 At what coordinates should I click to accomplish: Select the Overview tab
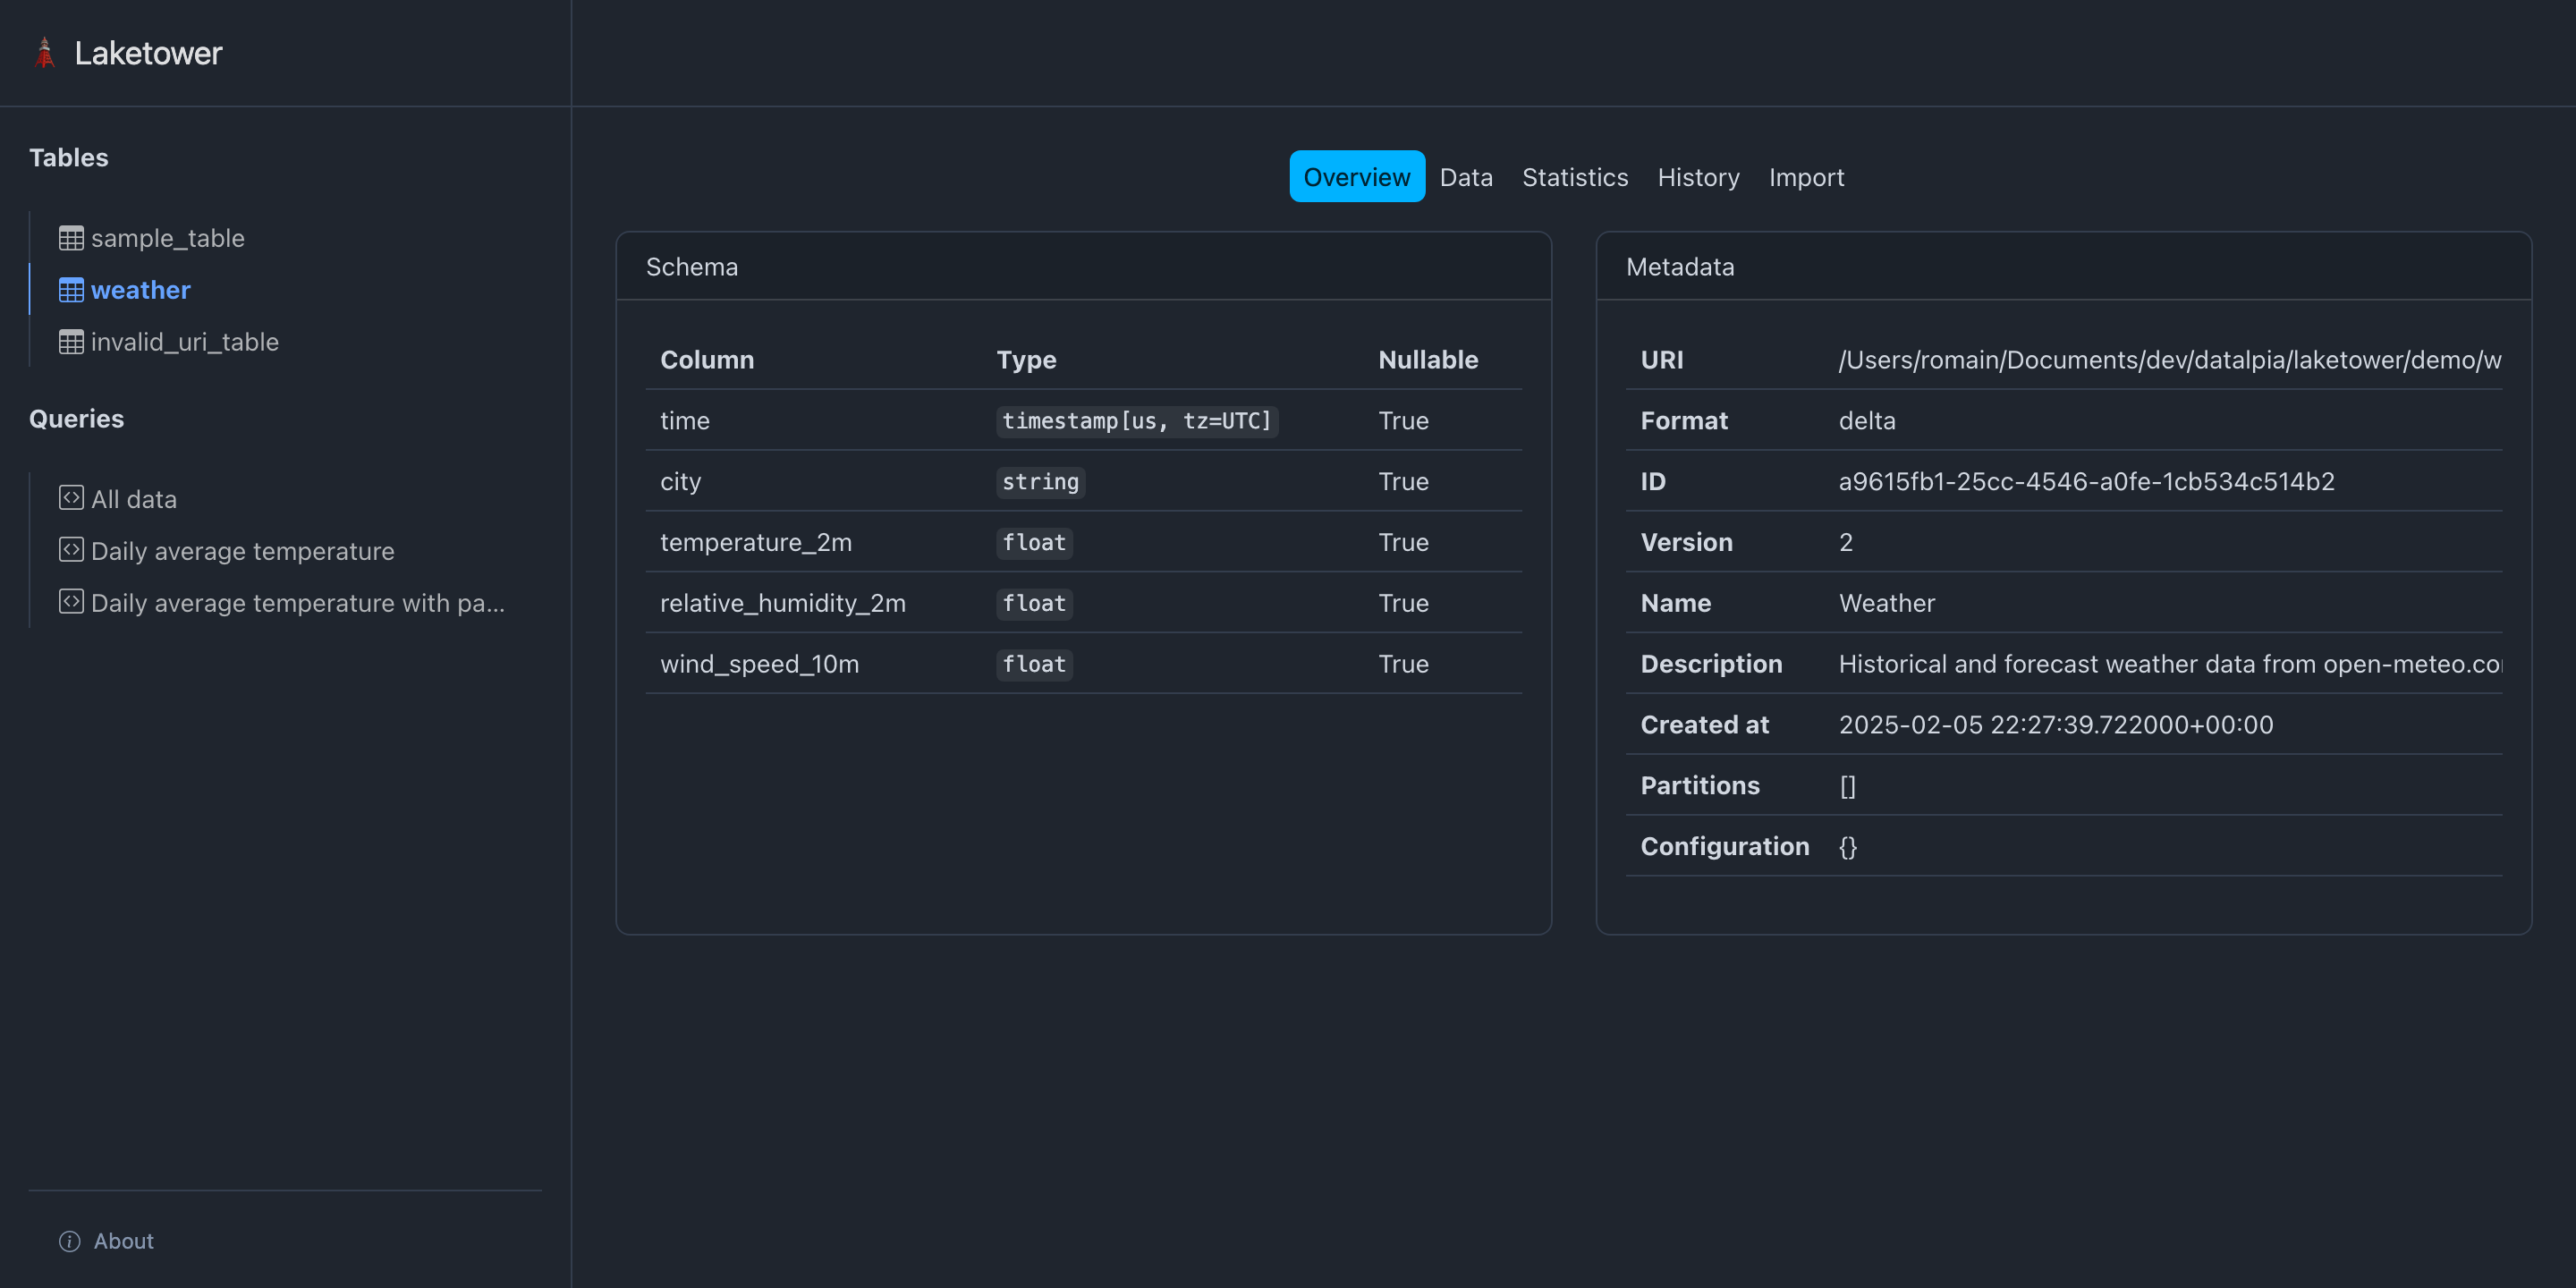[x=1356, y=176]
